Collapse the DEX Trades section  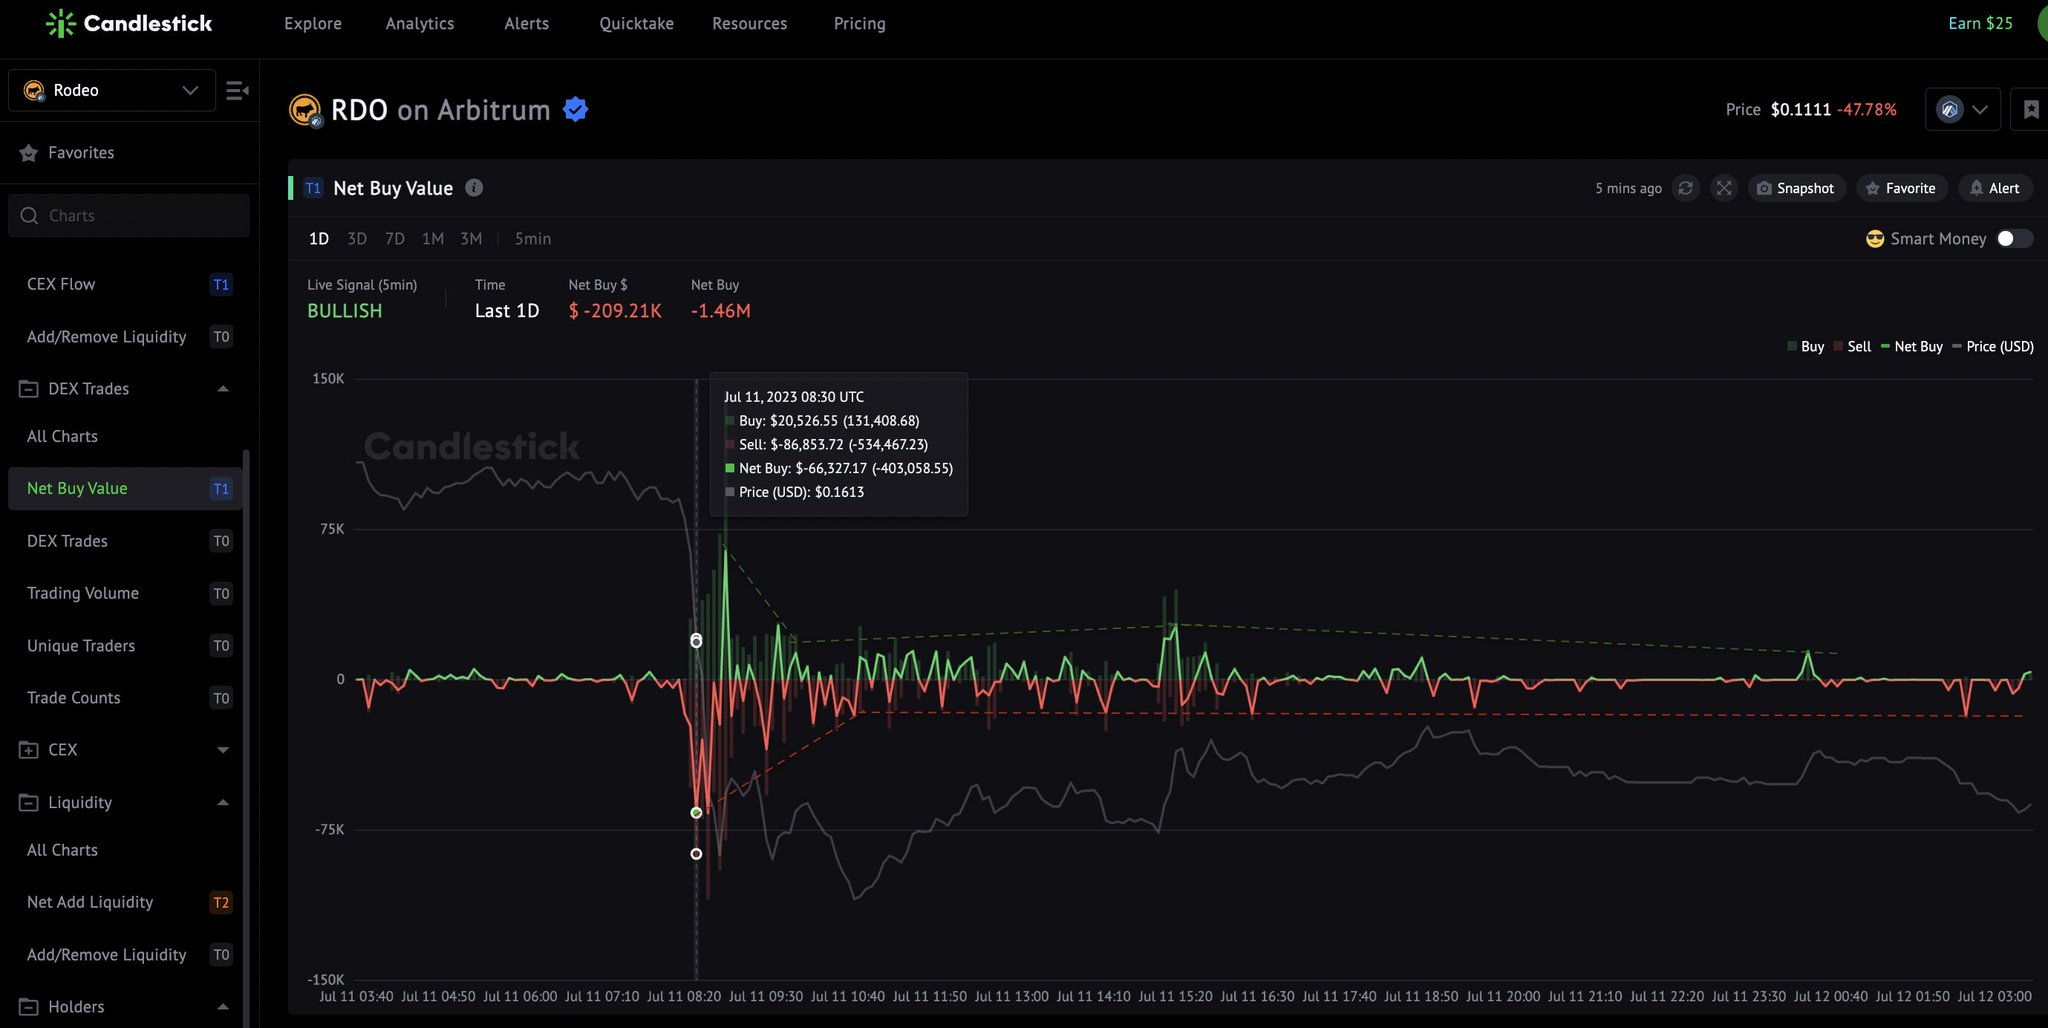coord(223,389)
